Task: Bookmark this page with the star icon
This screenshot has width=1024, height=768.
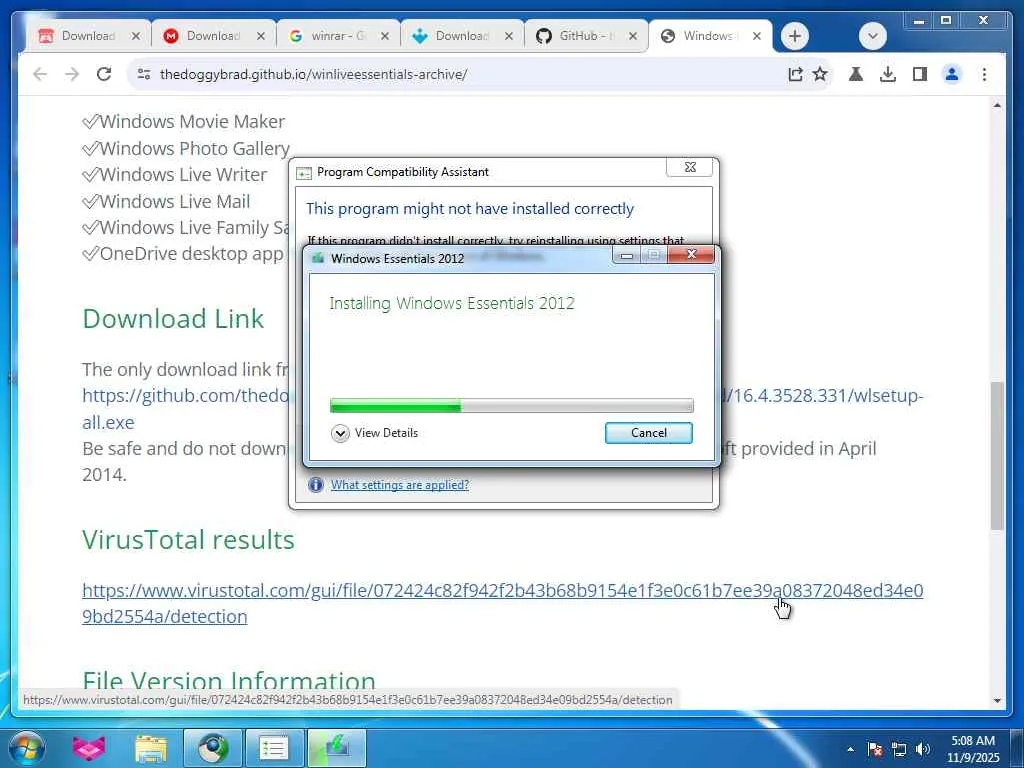Action: [x=820, y=74]
